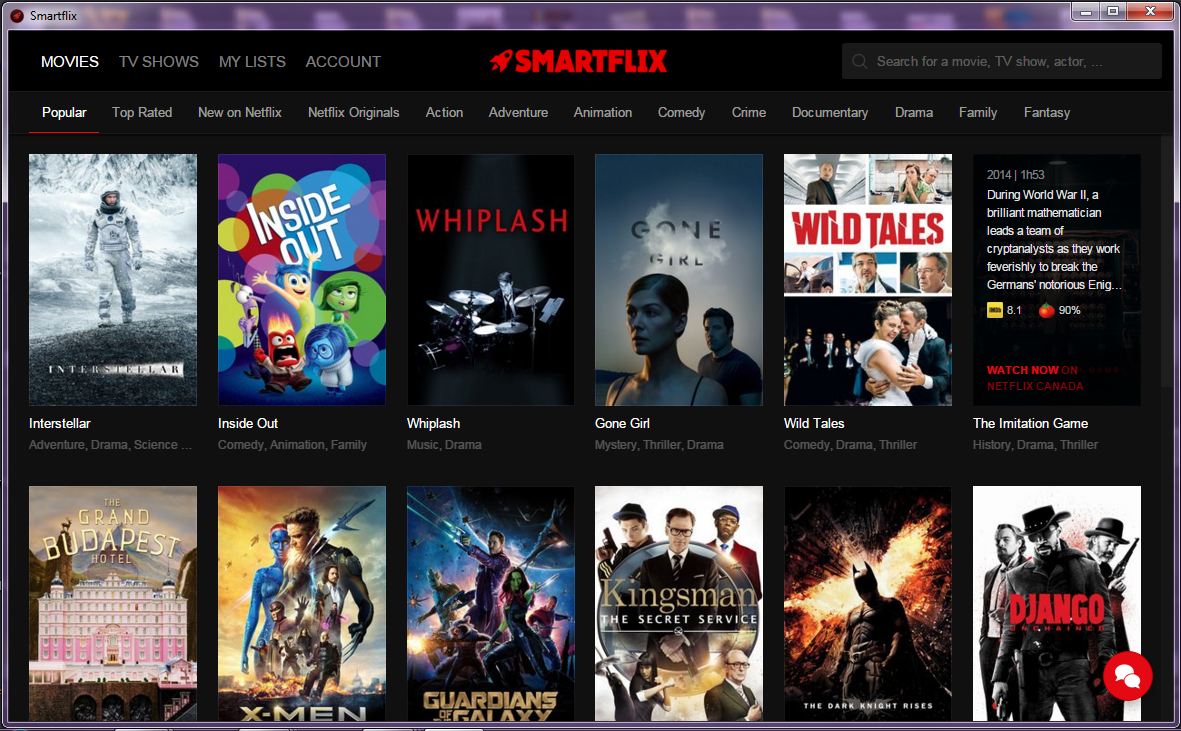Click the Smartflix rocket logo
The image size is (1181, 731).
578,61
